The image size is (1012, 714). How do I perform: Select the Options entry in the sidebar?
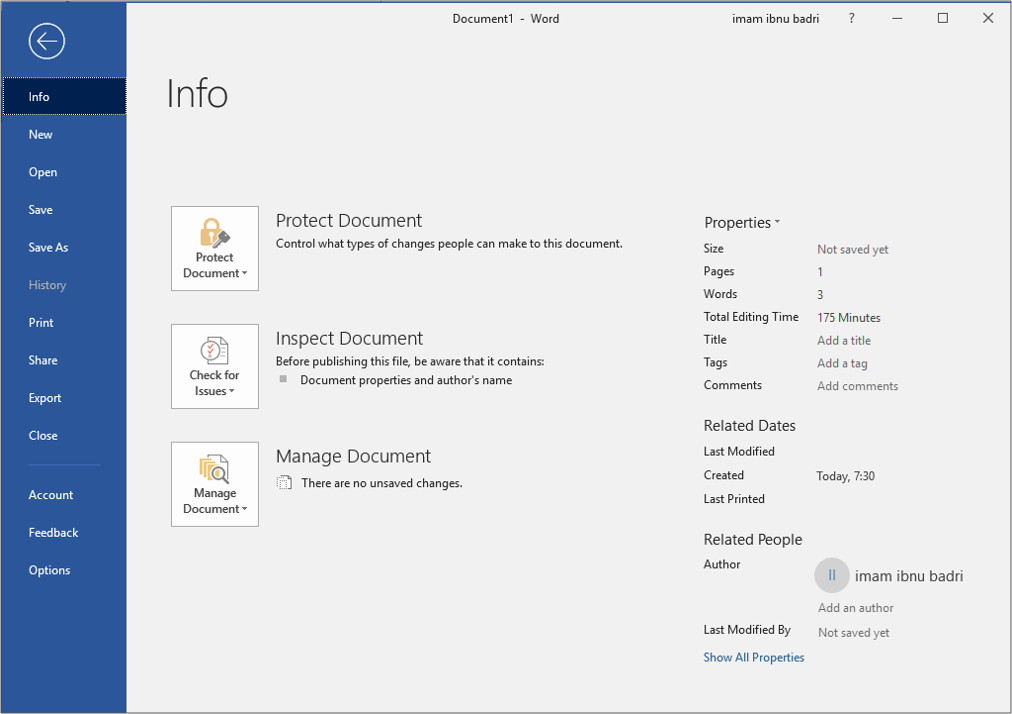(49, 570)
